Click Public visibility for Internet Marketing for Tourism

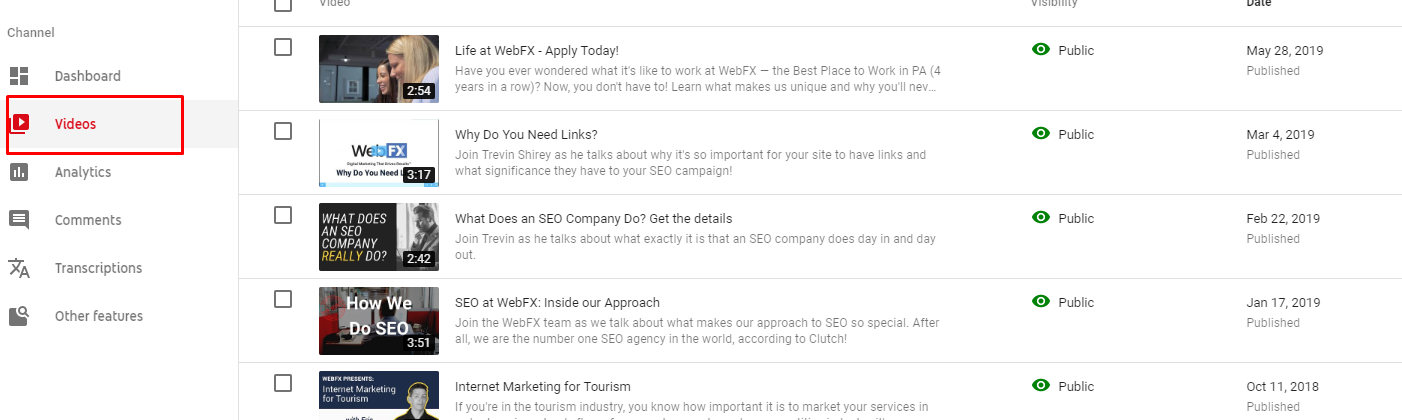pyautogui.click(x=1076, y=386)
